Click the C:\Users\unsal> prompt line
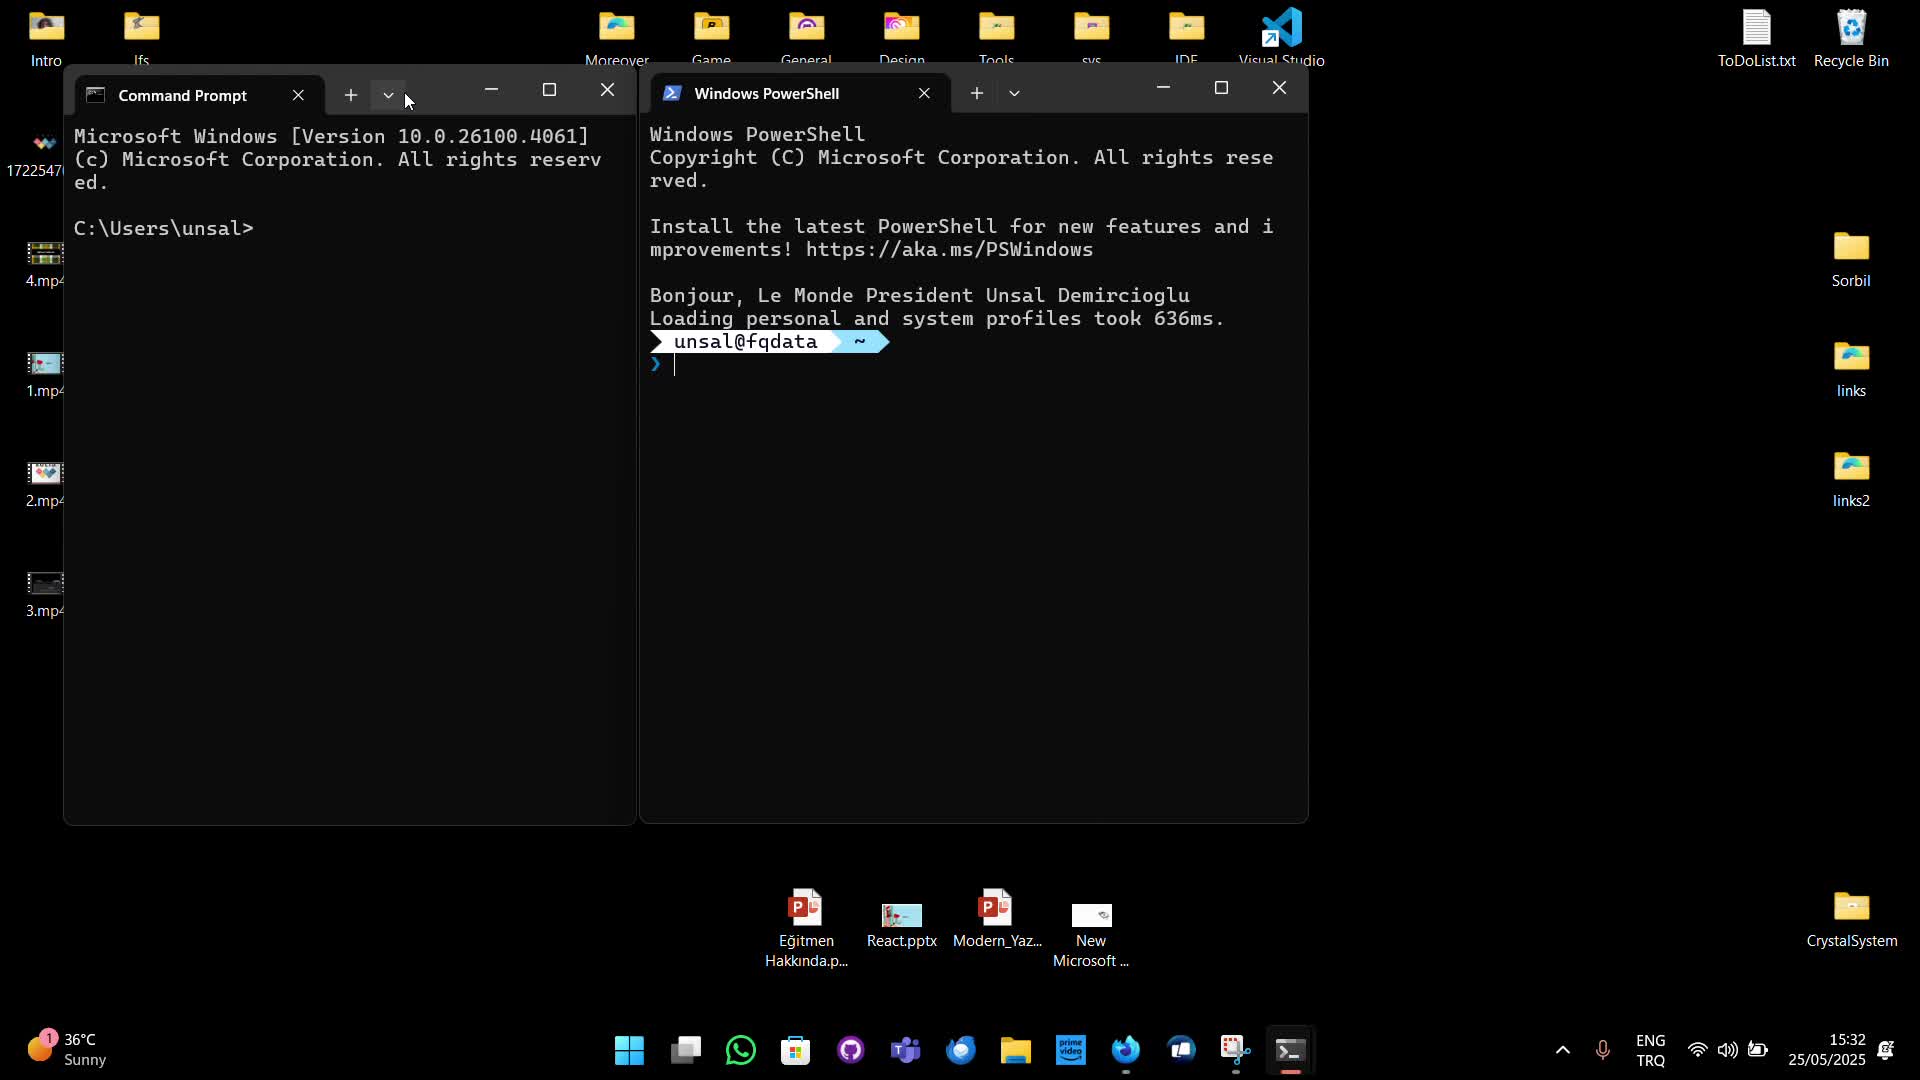This screenshot has height=1080, width=1920. tap(164, 228)
